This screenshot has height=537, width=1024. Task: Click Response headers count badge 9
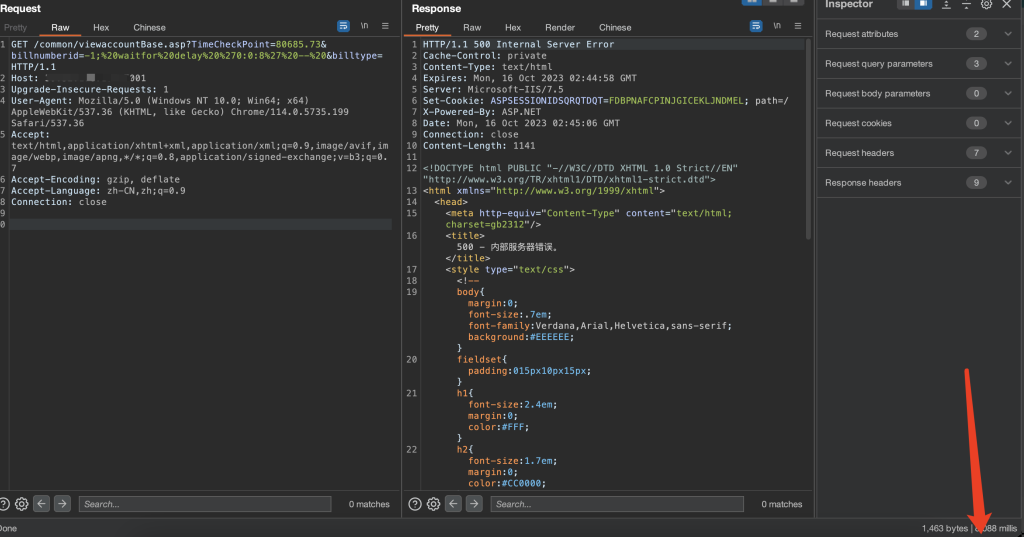[976, 182]
